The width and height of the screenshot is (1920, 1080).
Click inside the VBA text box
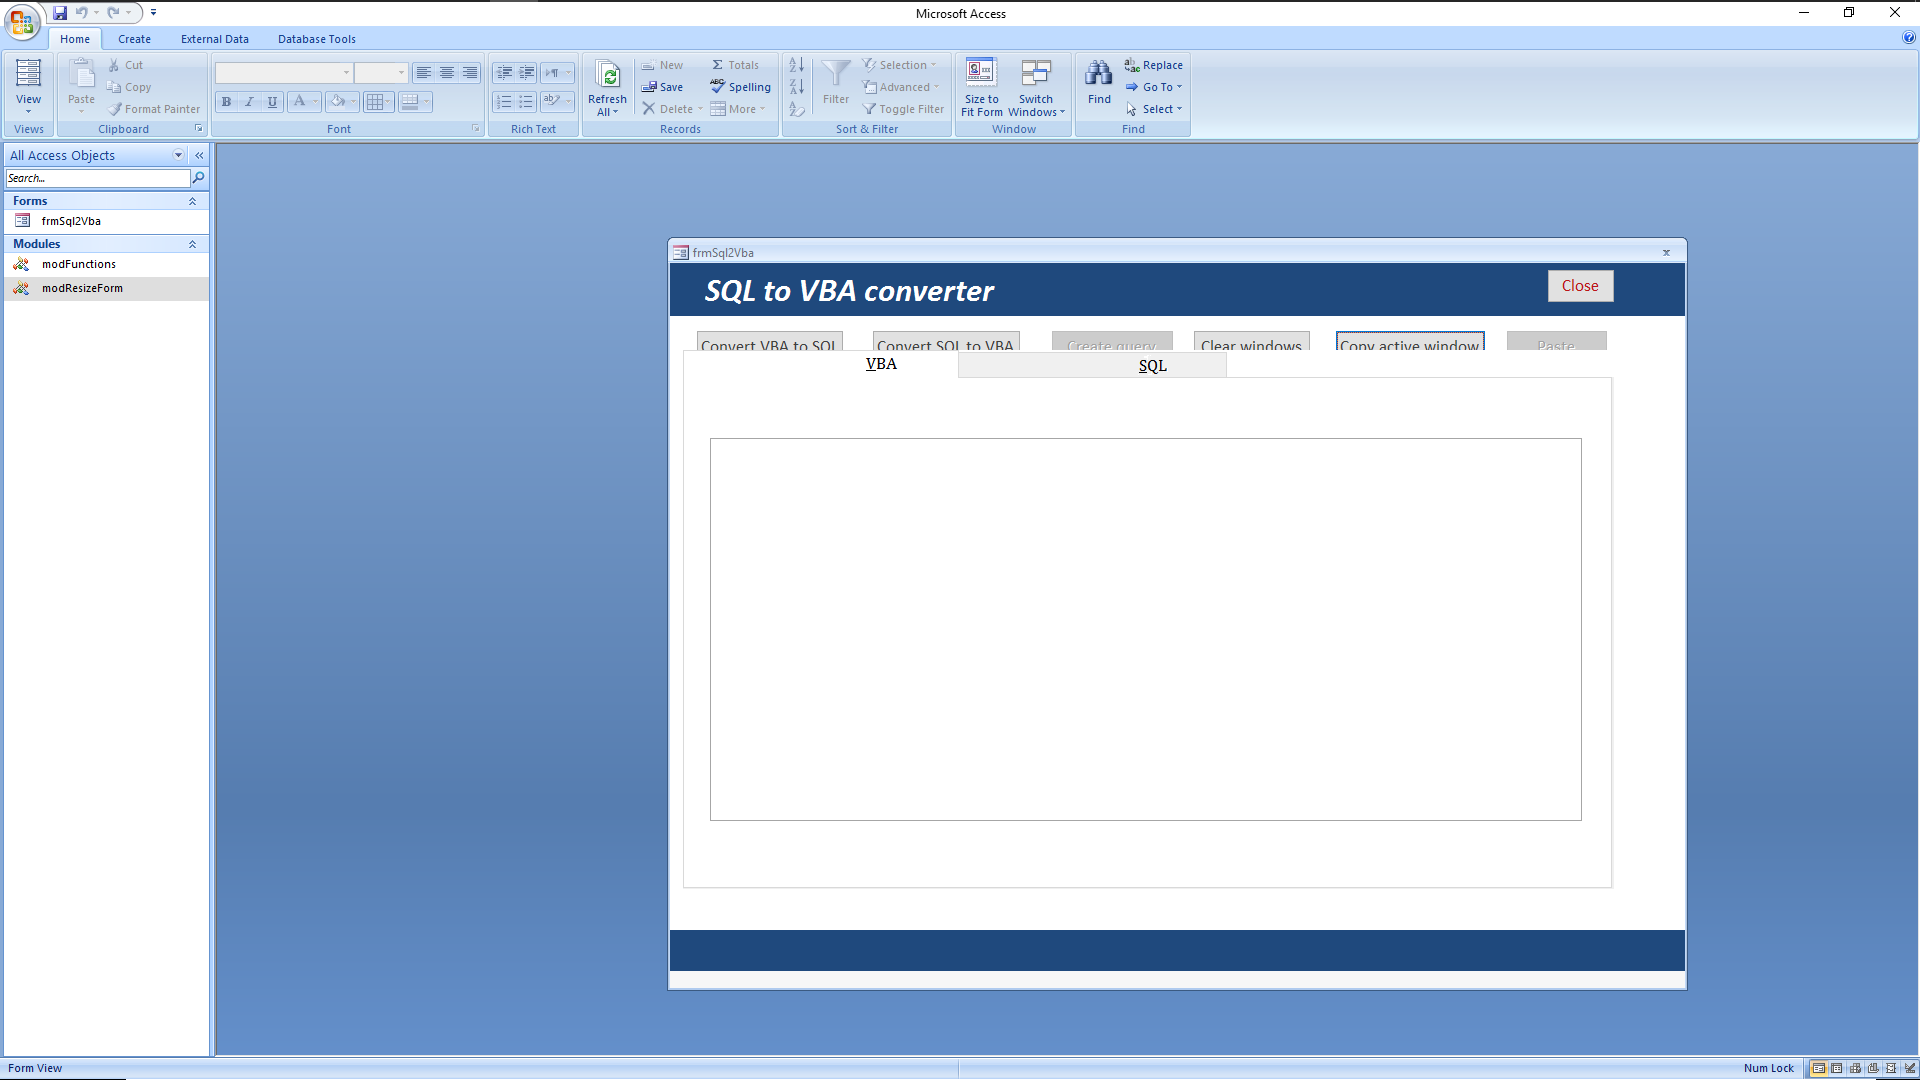pos(1146,629)
